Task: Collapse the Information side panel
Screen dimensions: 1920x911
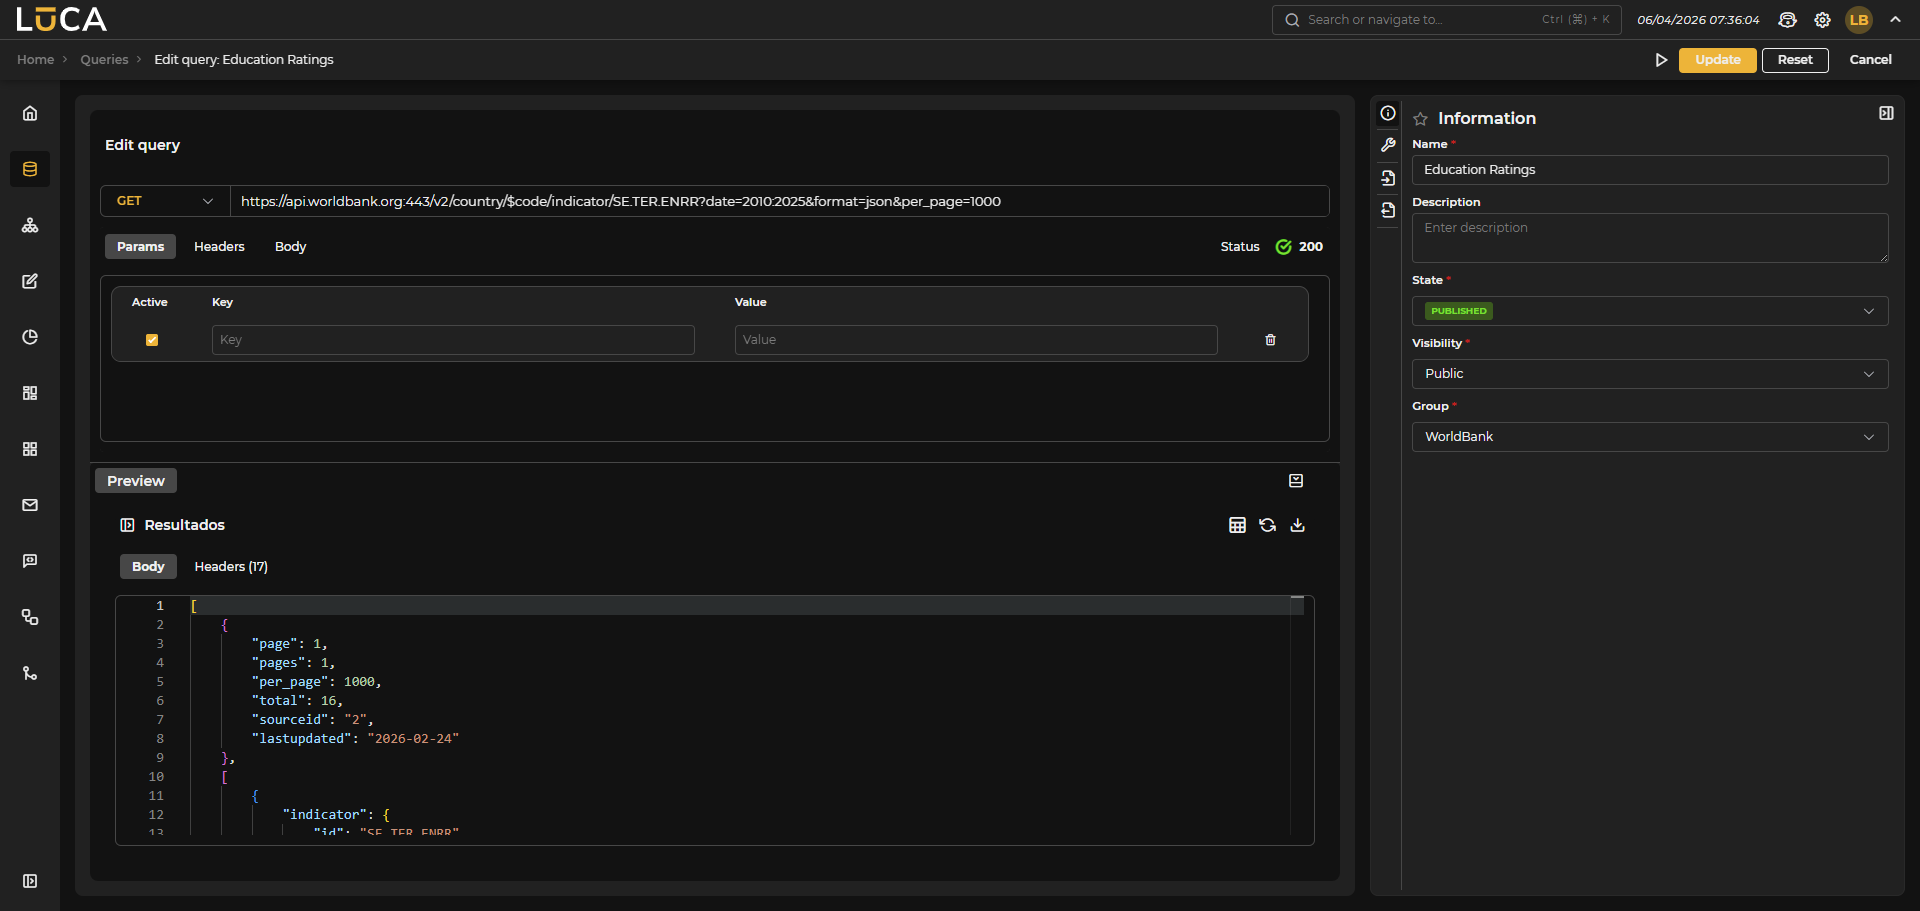Action: [1886, 113]
